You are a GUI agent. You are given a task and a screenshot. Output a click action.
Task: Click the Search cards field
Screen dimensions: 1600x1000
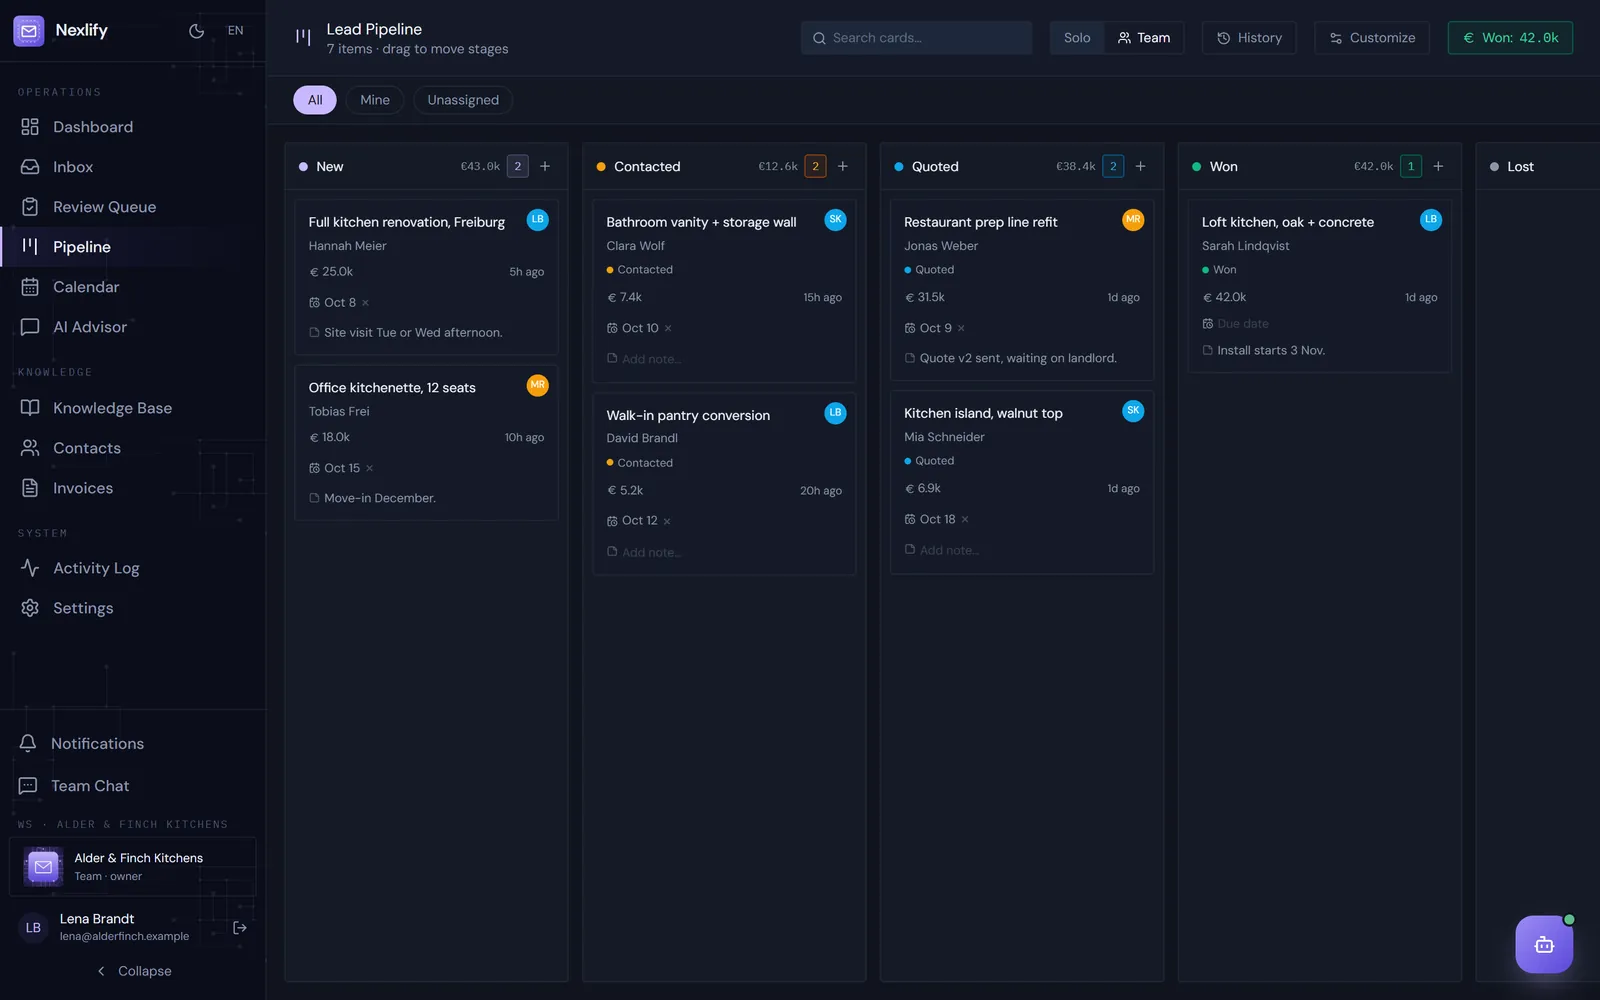click(916, 38)
